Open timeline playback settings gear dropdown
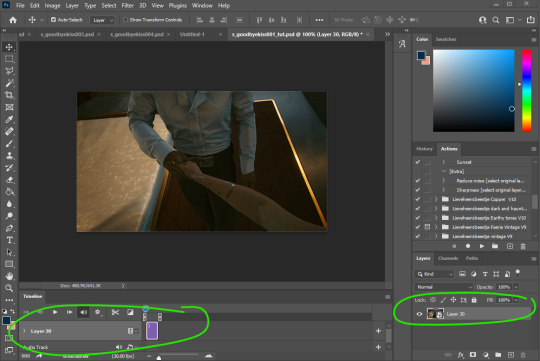This screenshot has width=540, height=361. tap(98, 312)
